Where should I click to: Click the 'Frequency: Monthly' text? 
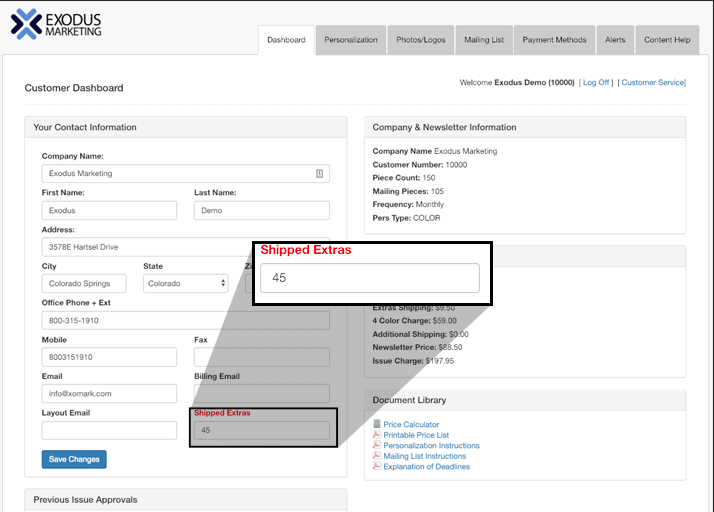point(408,205)
